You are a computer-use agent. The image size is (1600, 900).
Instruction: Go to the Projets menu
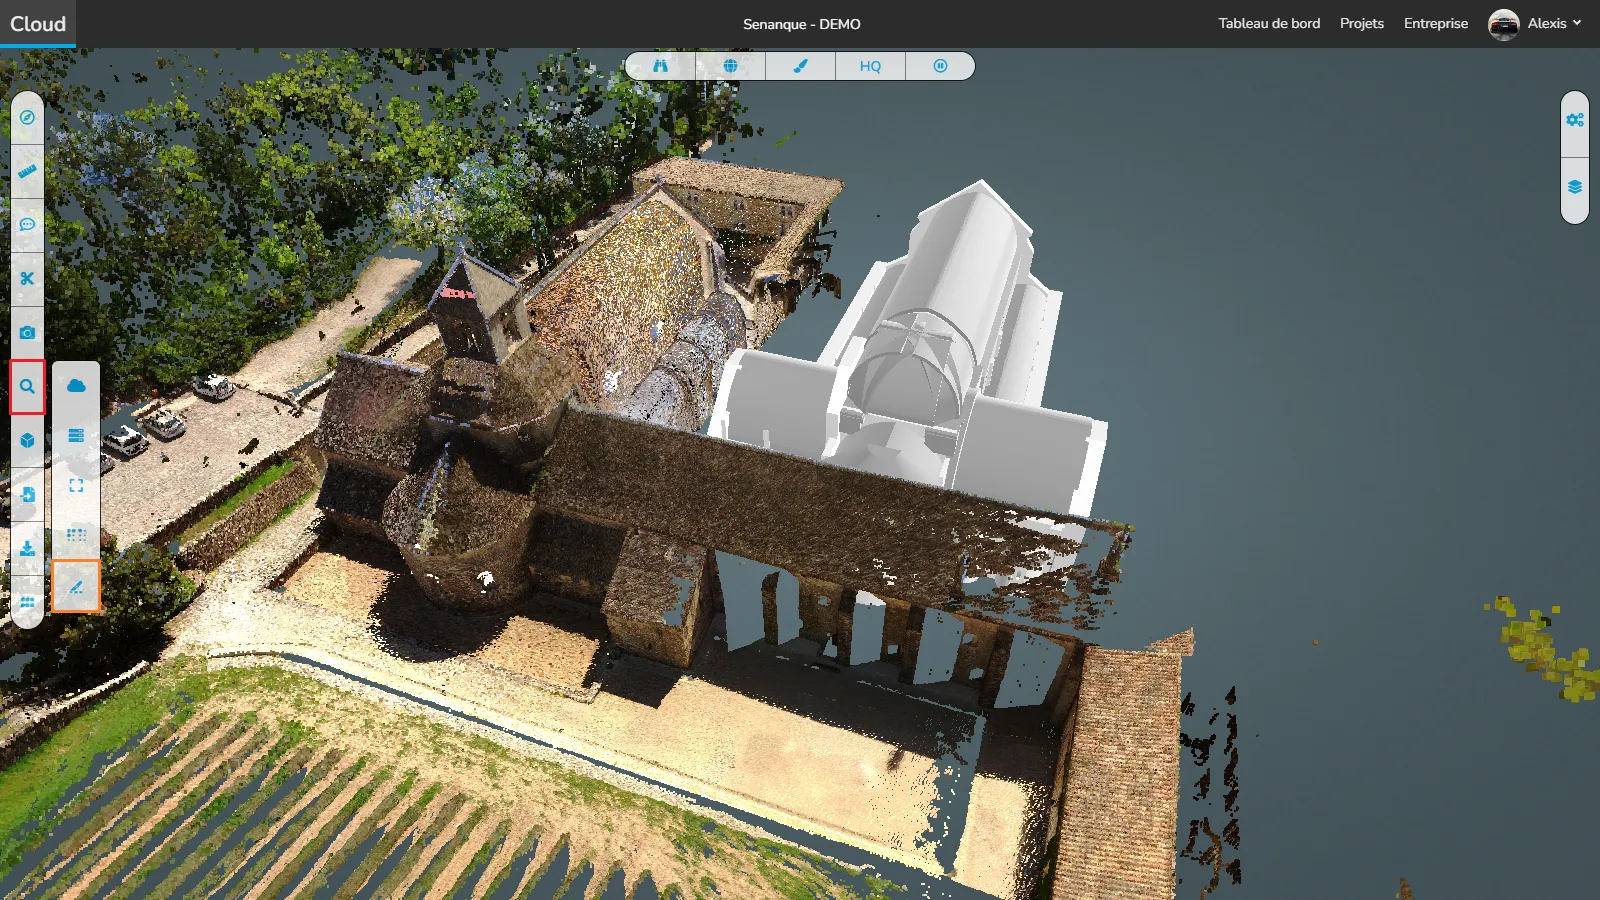click(1362, 23)
